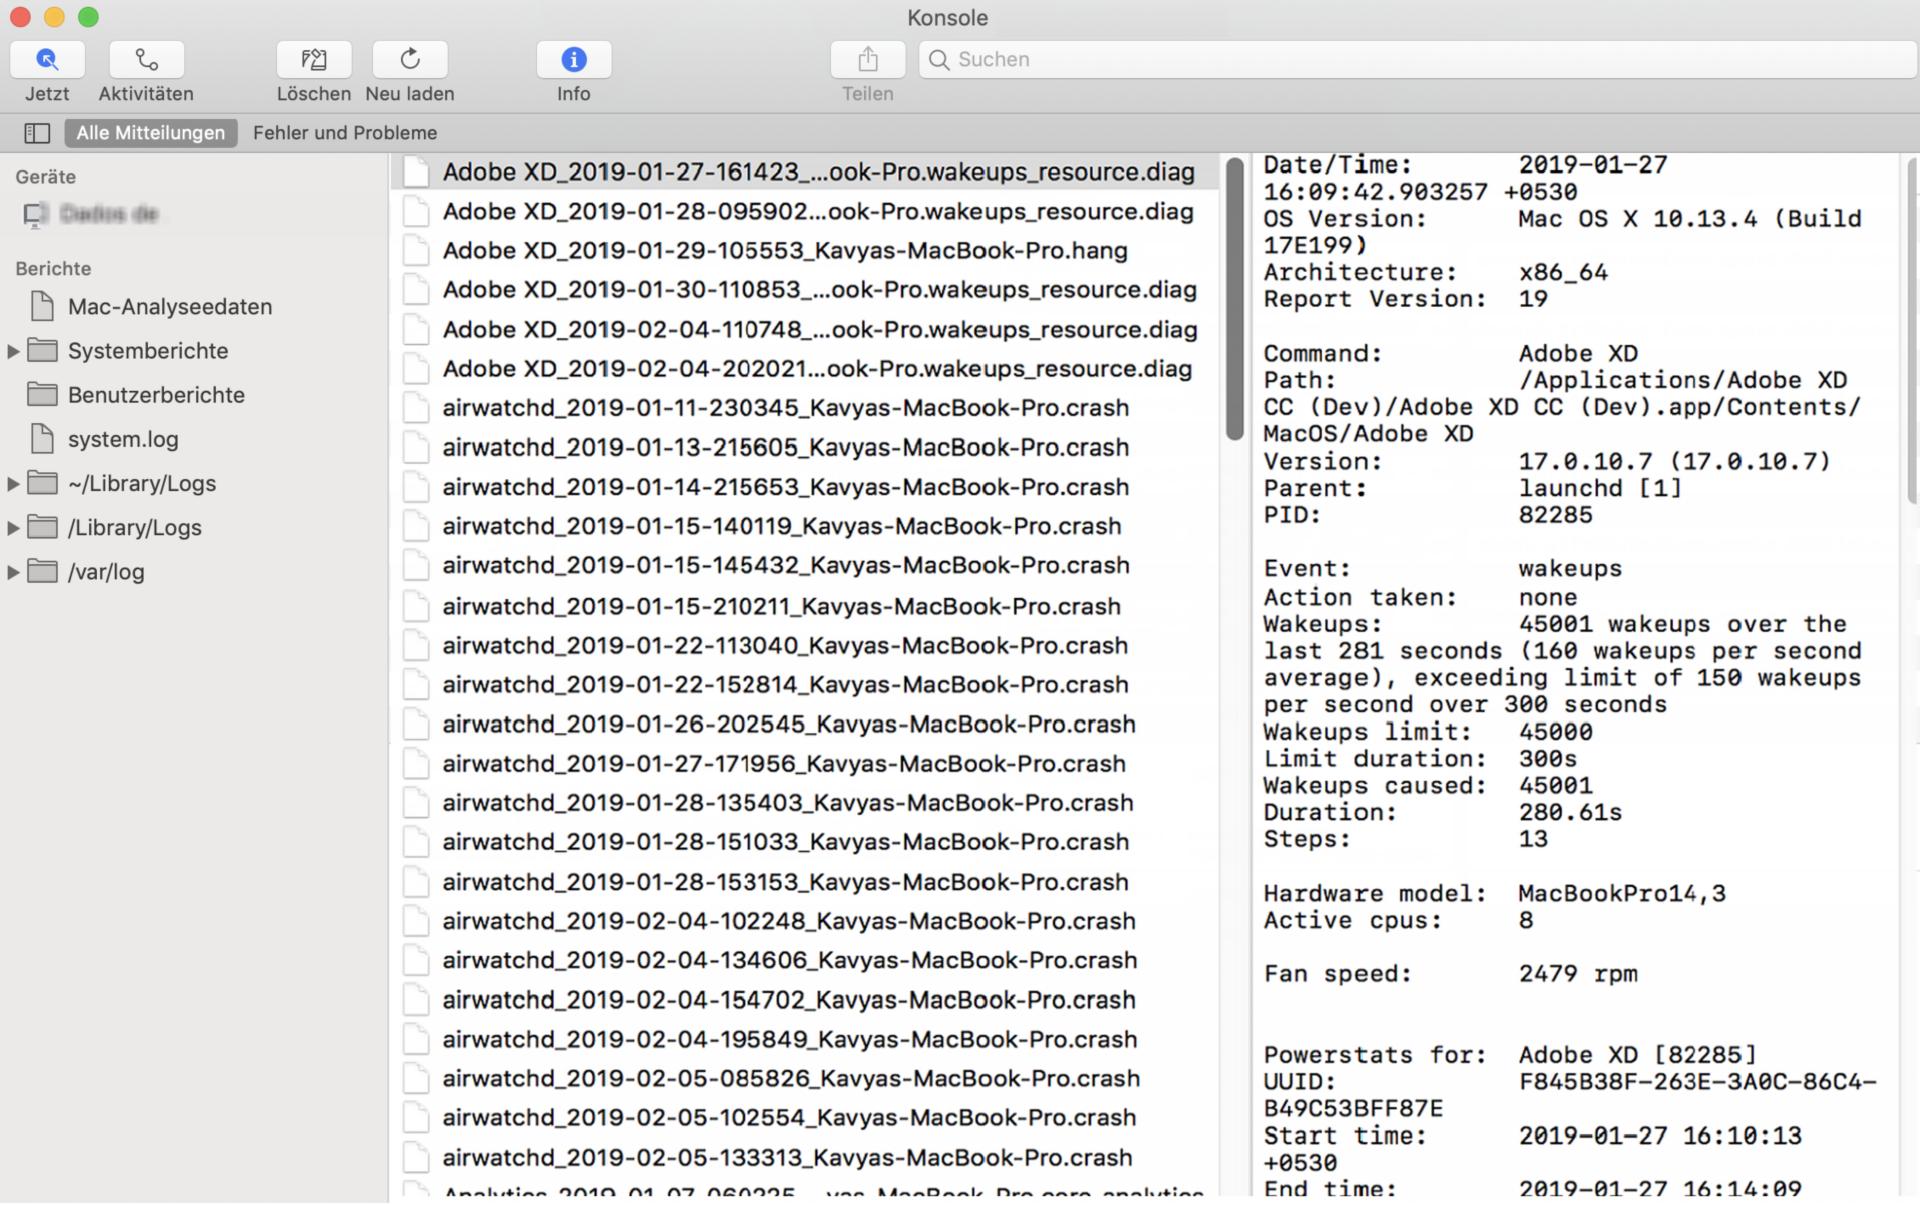1920x1205 pixels.
Task: Expand the /var/log folder
Action: (12, 572)
